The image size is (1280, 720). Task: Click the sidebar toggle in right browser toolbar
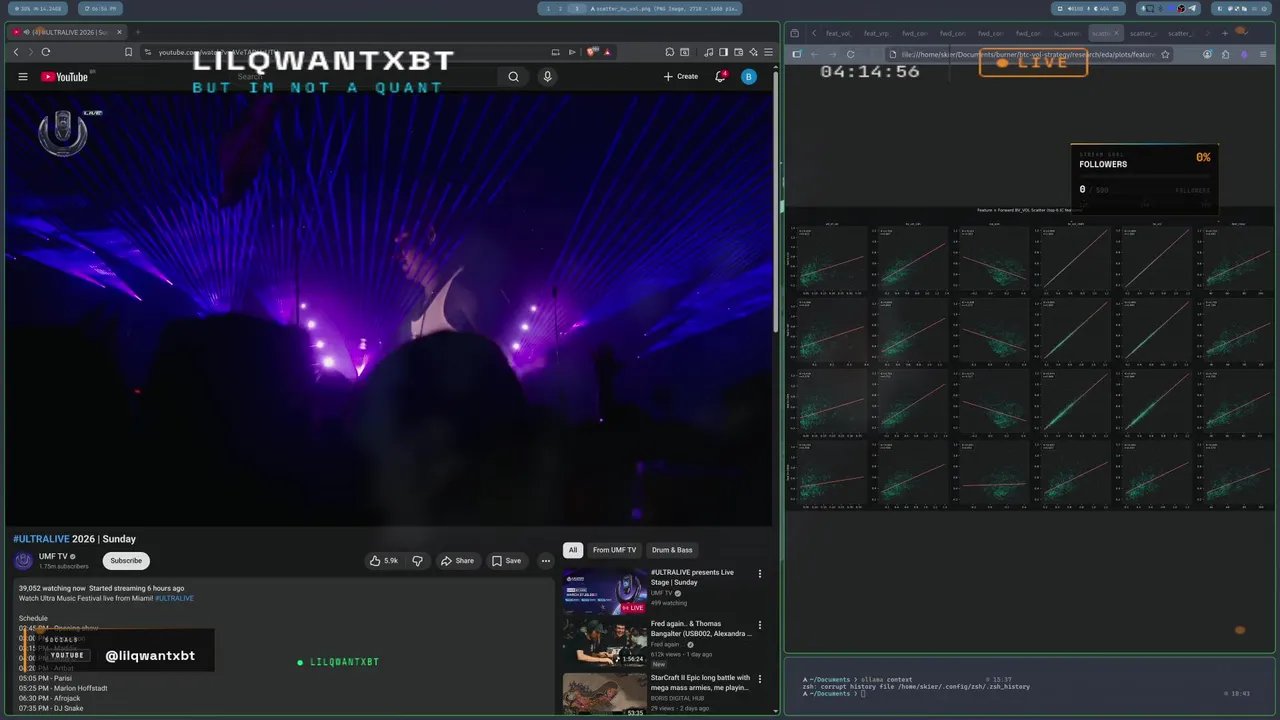coord(797,54)
